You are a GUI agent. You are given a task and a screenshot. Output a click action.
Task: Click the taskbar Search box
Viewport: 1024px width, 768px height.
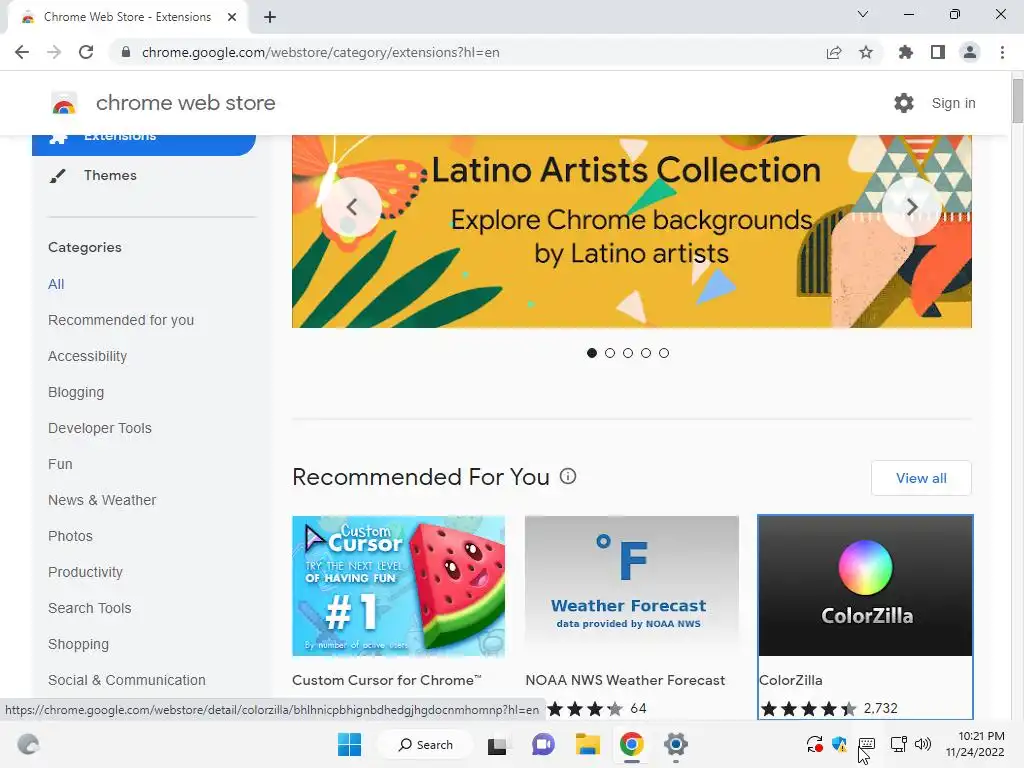(x=426, y=744)
